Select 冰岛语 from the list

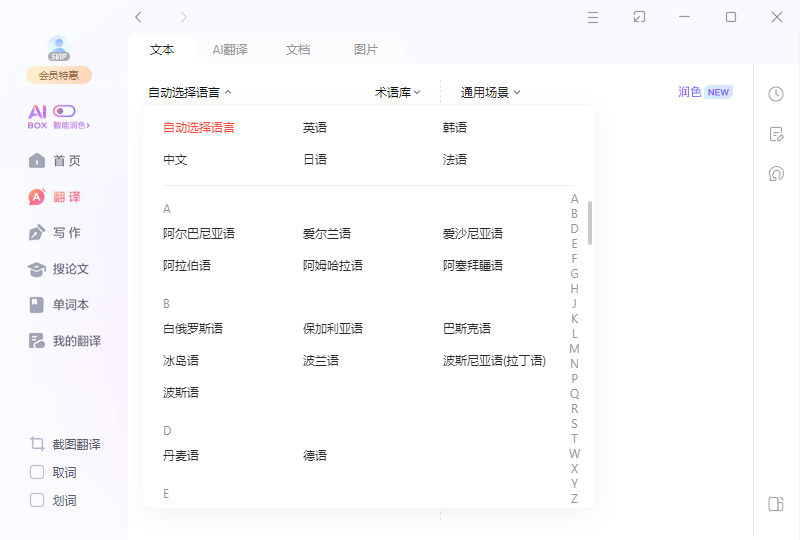pos(181,361)
